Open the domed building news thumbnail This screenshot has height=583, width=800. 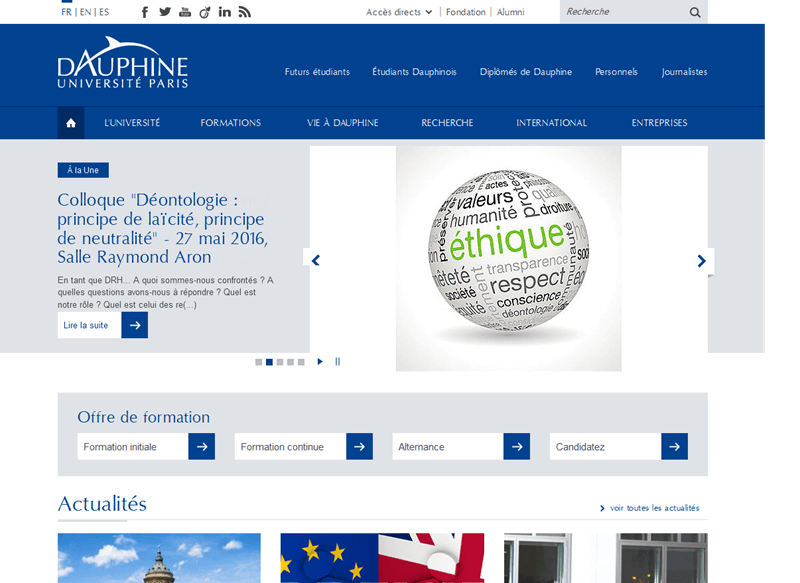point(159,558)
